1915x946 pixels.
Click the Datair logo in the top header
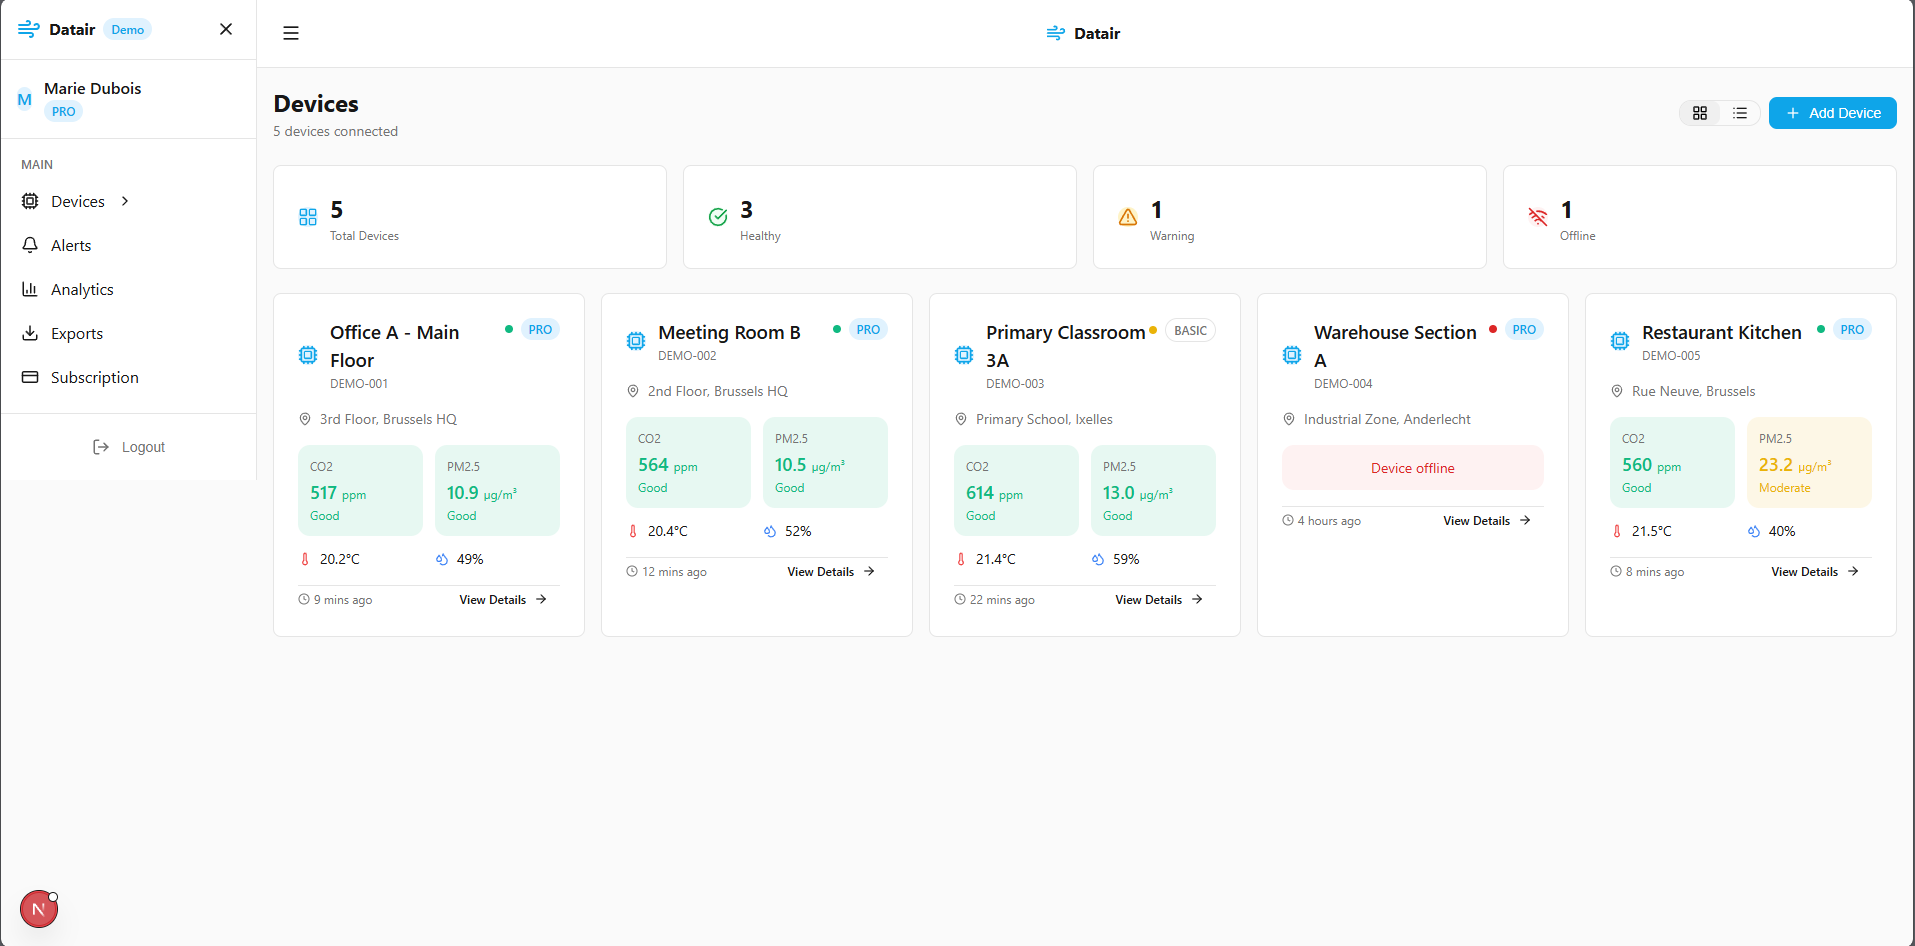1083,33
